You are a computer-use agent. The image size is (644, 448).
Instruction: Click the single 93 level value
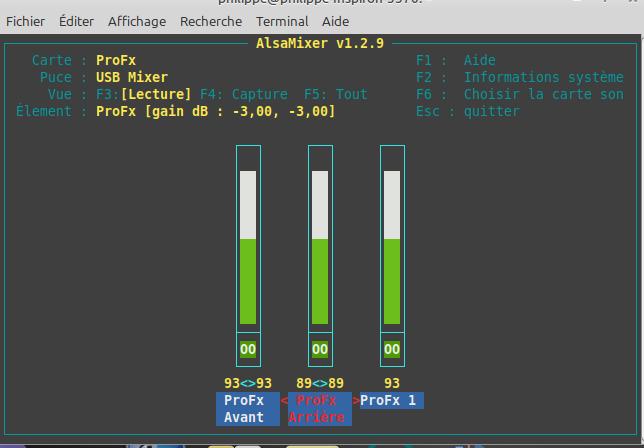click(x=392, y=383)
